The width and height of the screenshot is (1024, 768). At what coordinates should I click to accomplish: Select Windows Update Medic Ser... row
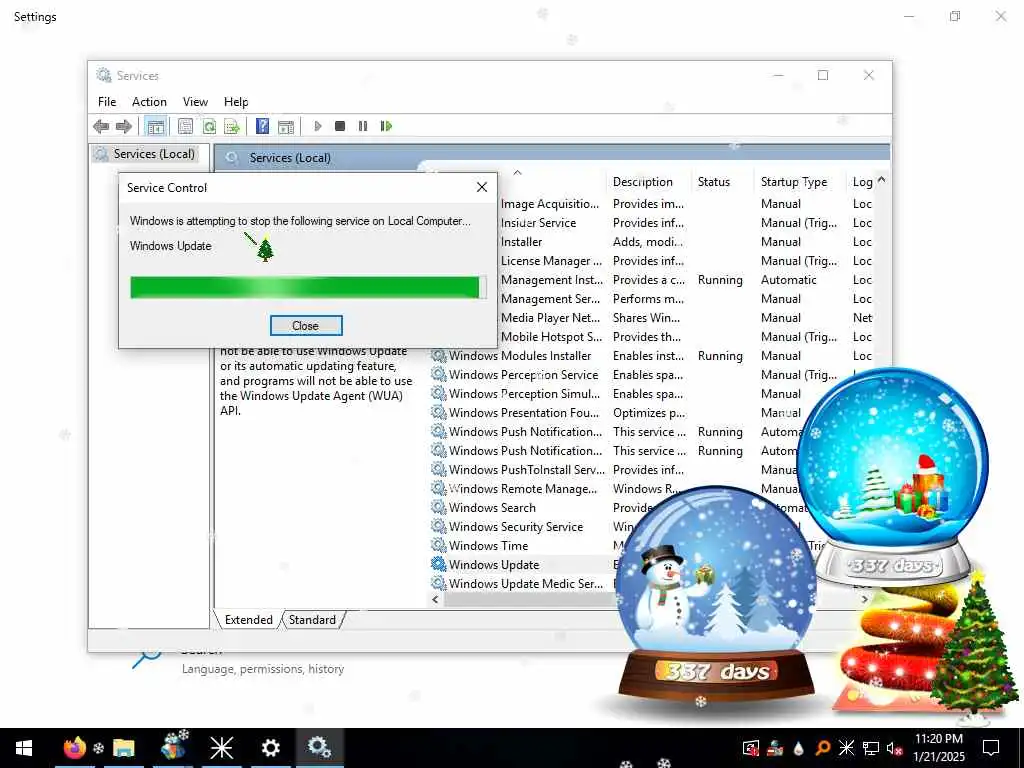click(x=525, y=583)
